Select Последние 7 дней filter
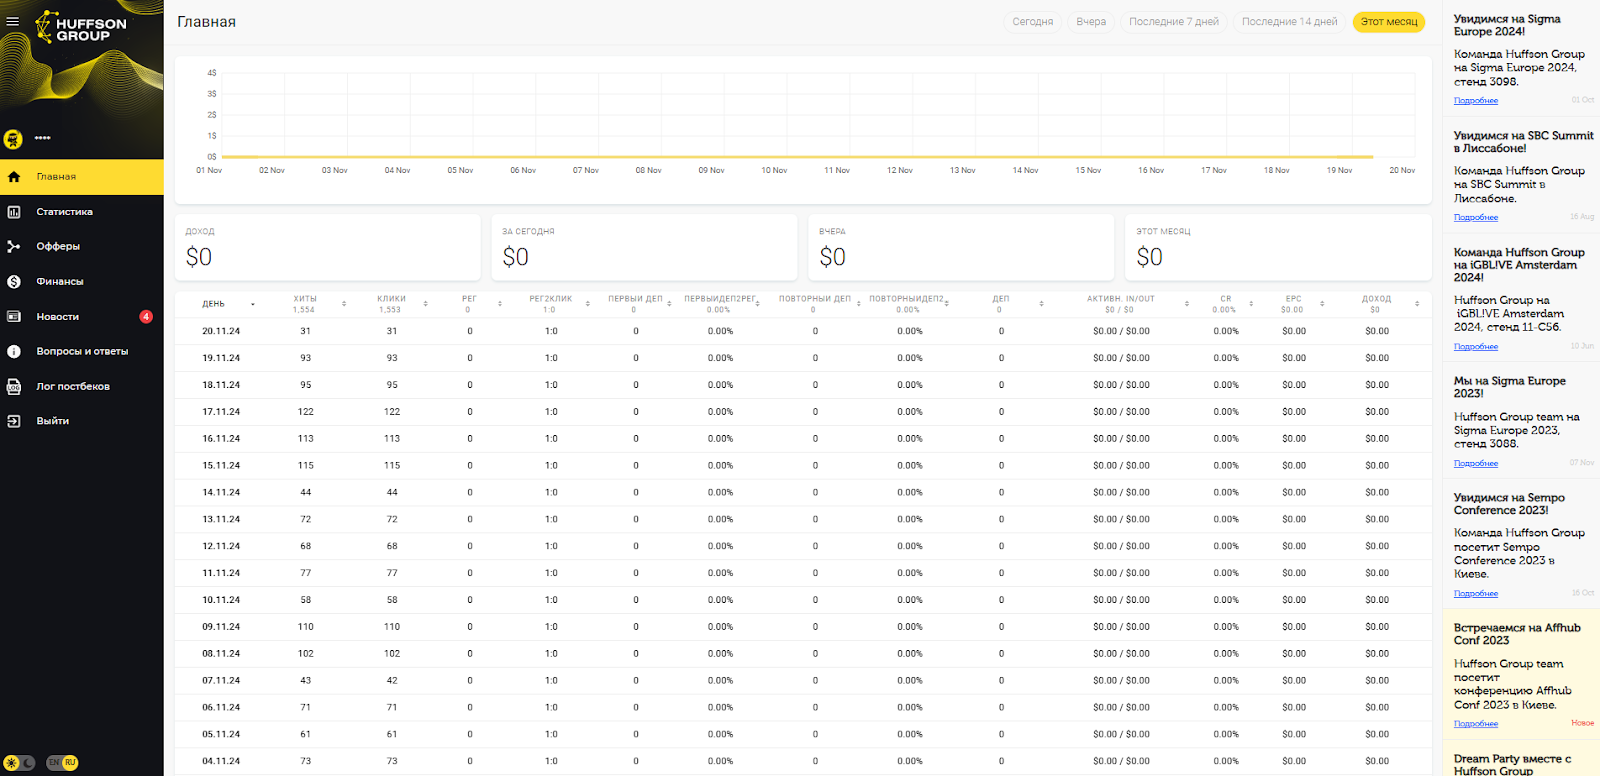 1174,22
